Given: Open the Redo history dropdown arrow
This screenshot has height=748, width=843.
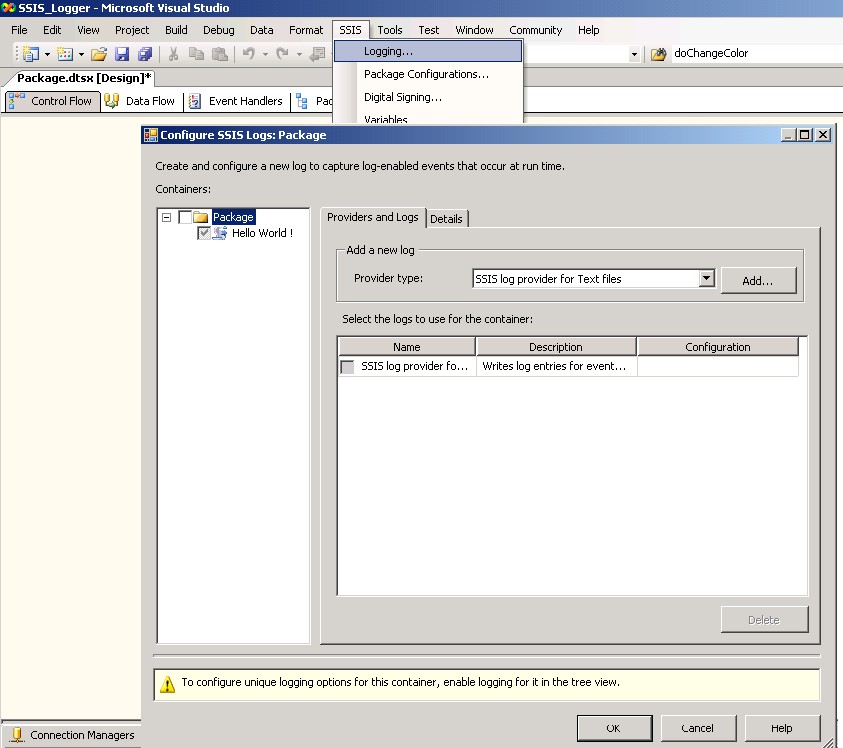Looking at the screenshot, I should [x=299, y=54].
